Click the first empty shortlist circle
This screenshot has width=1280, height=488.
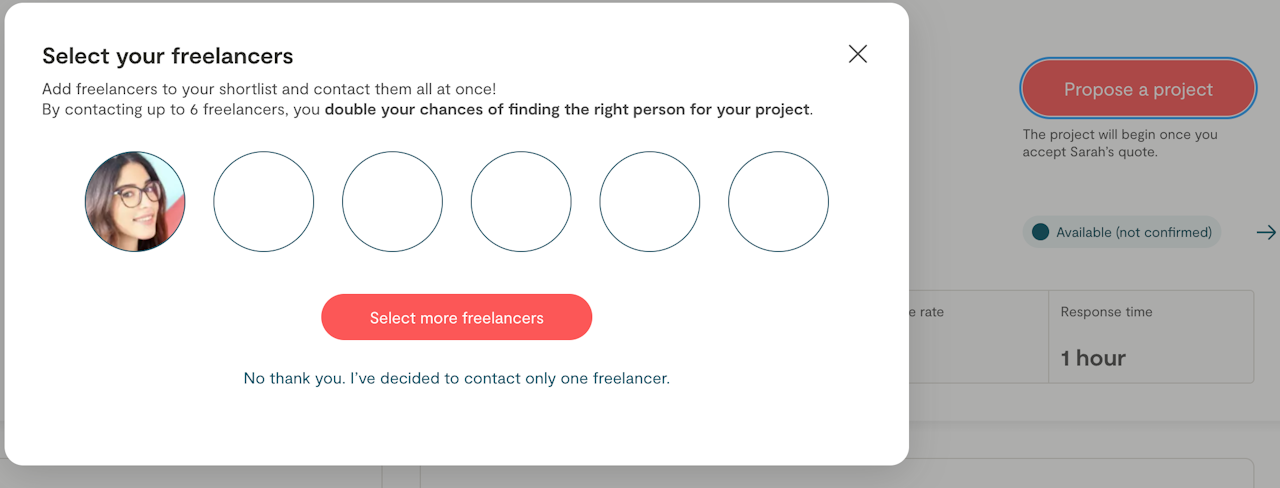(x=264, y=201)
